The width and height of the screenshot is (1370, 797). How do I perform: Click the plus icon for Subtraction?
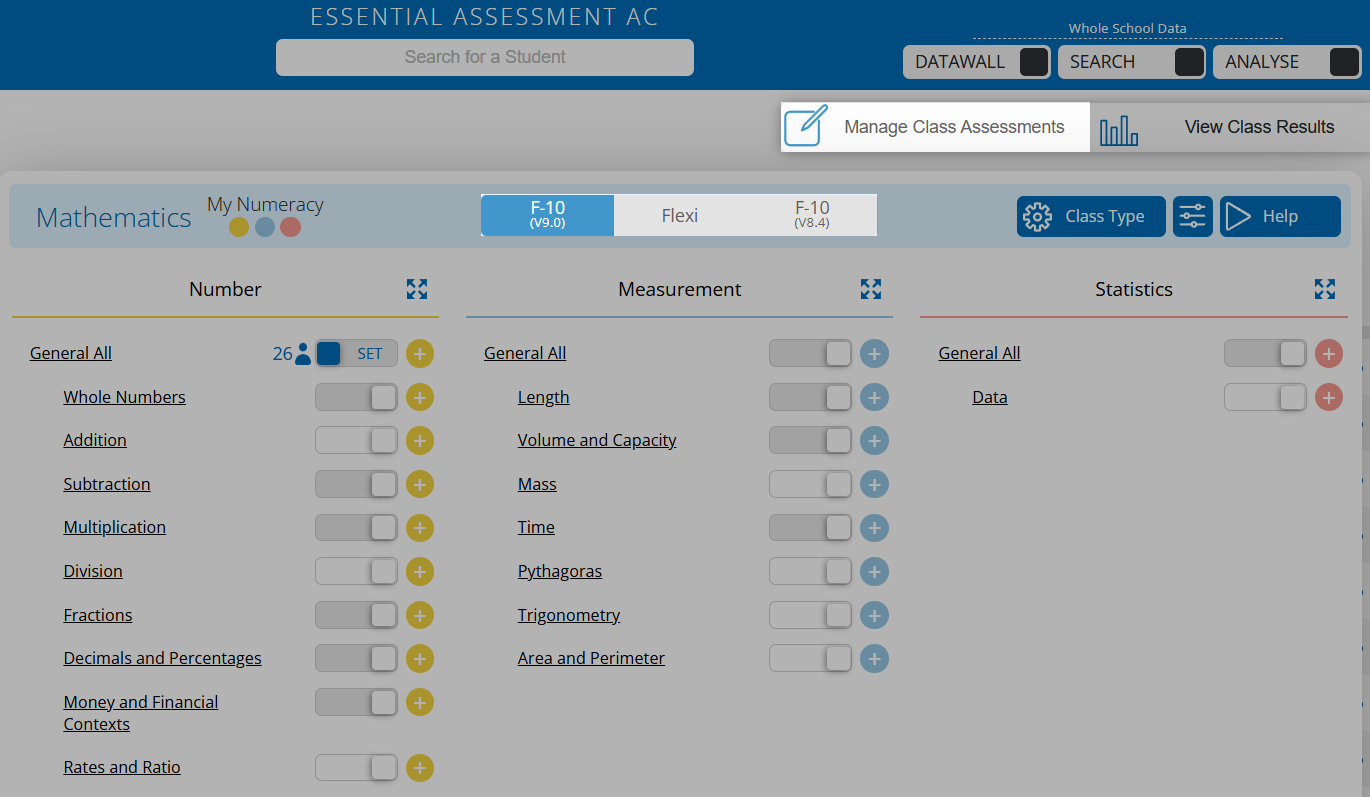(420, 484)
